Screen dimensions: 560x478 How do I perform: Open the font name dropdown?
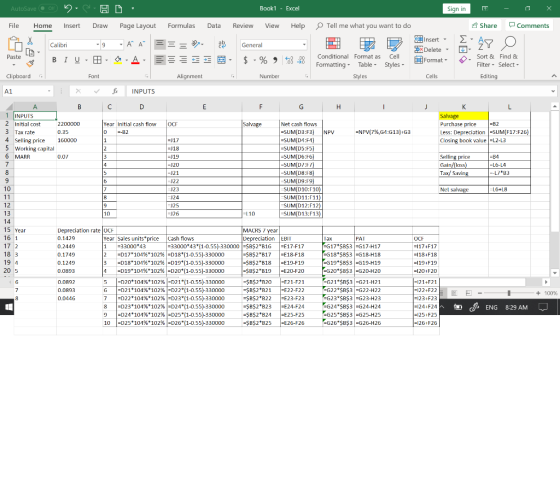point(97,45)
